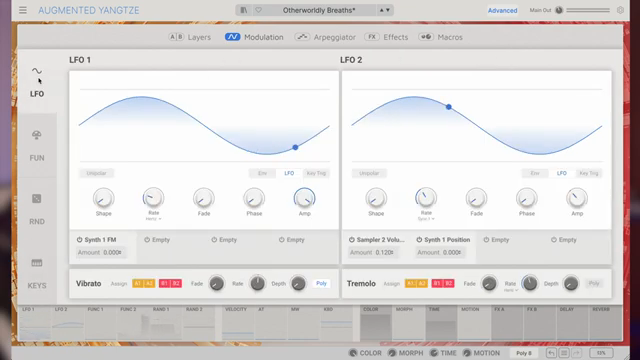Assign Tremolo to layer B1
The height and width of the screenshot is (360, 640).
click(x=437, y=283)
